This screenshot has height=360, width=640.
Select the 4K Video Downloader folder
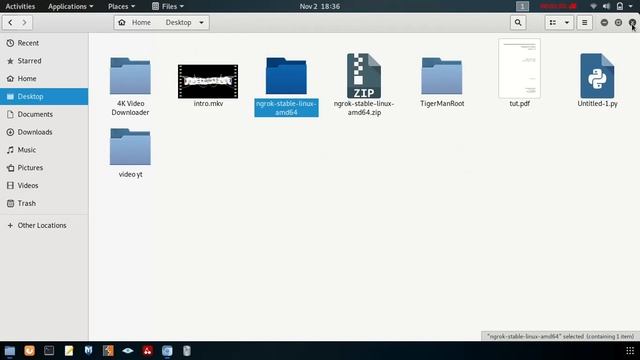130,76
